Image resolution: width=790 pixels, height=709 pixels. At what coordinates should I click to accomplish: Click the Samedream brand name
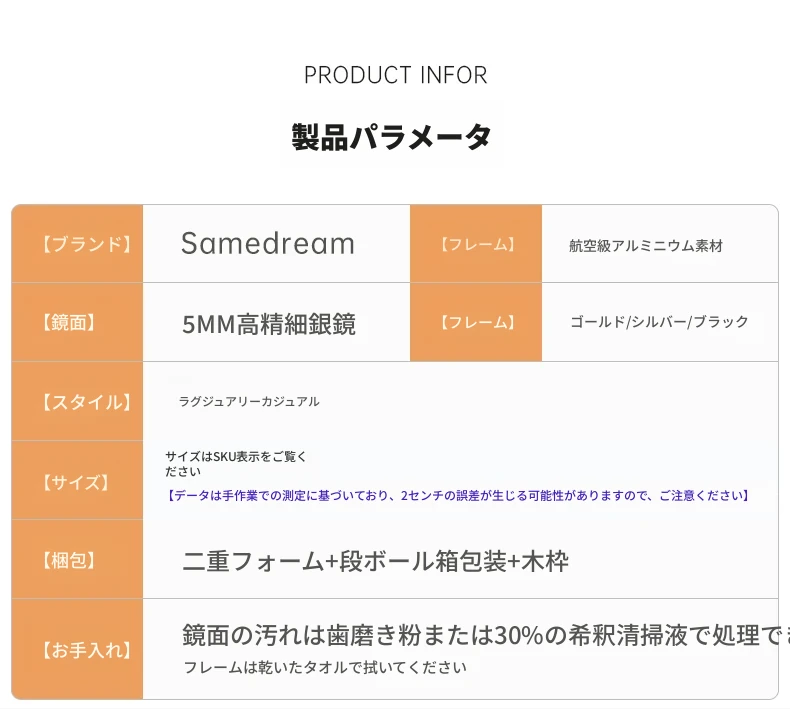pos(268,243)
